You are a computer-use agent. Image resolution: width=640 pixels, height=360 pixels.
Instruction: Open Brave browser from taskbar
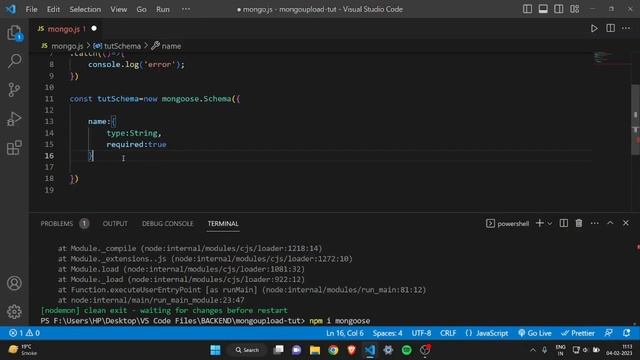[351, 350]
